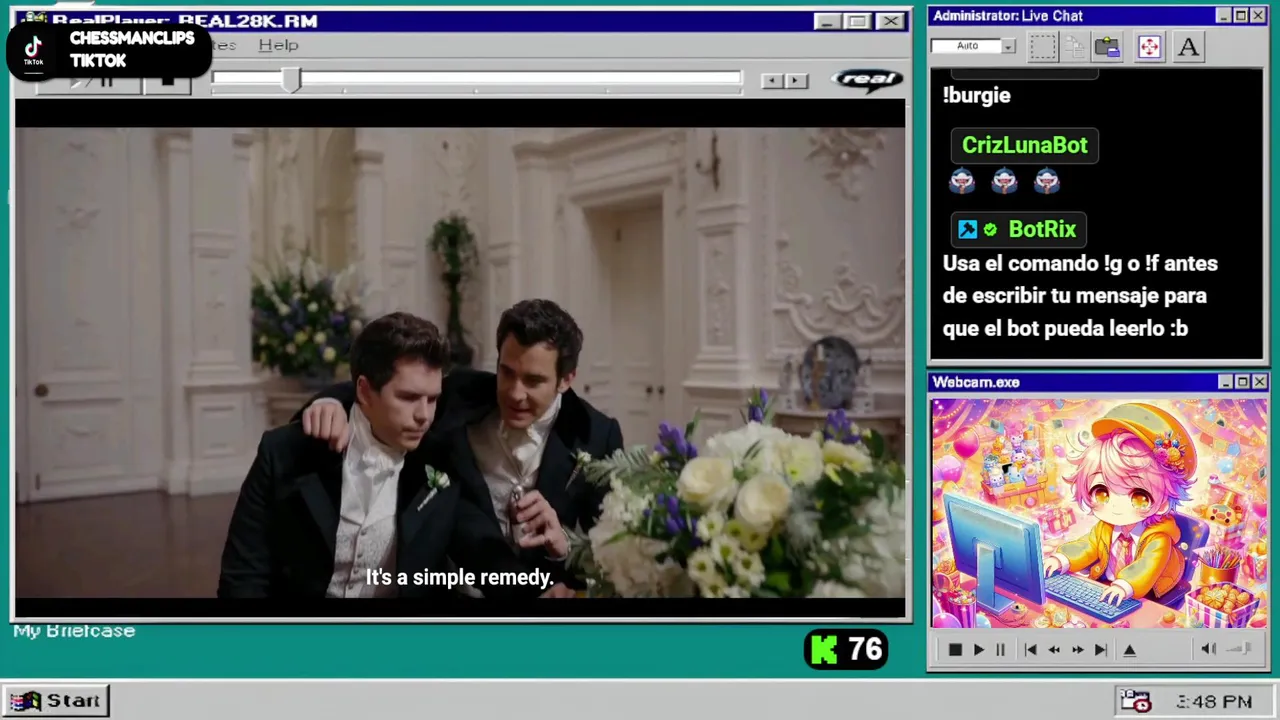Click the third emote under CrizLunaBot
Image resolution: width=1280 pixels, height=720 pixels.
(x=1046, y=180)
